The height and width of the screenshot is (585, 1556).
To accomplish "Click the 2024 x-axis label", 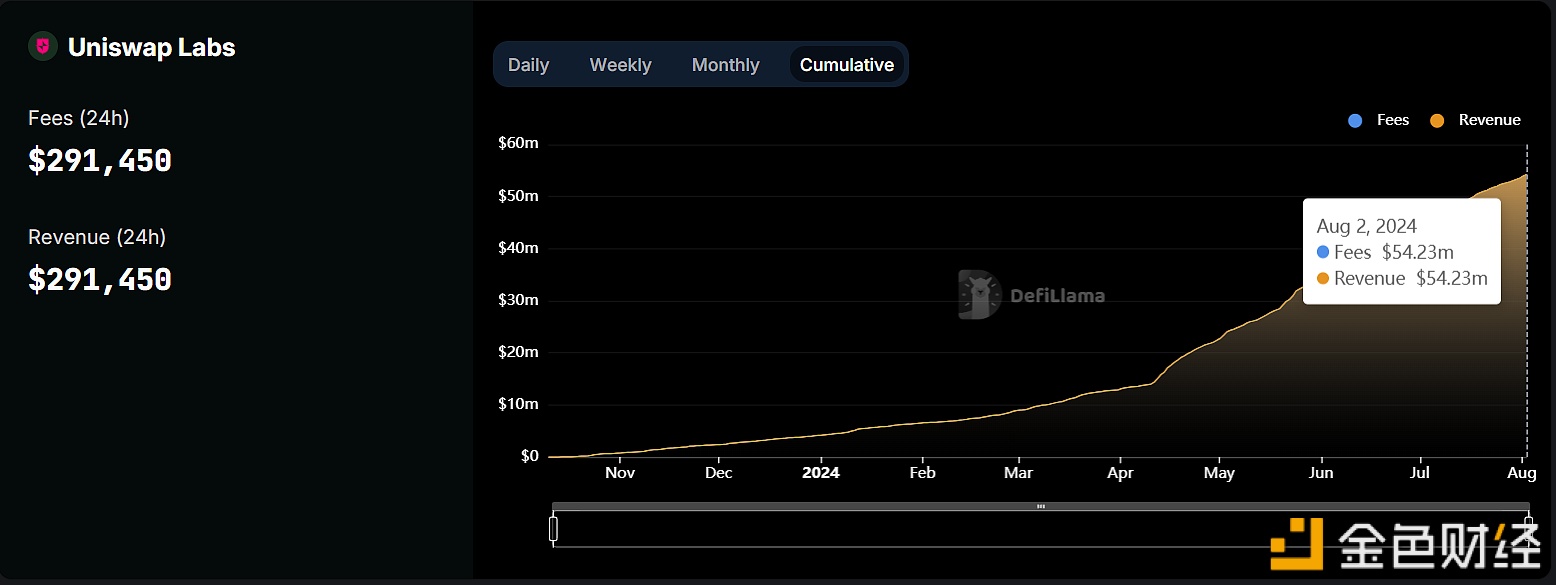I will coord(821,472).
